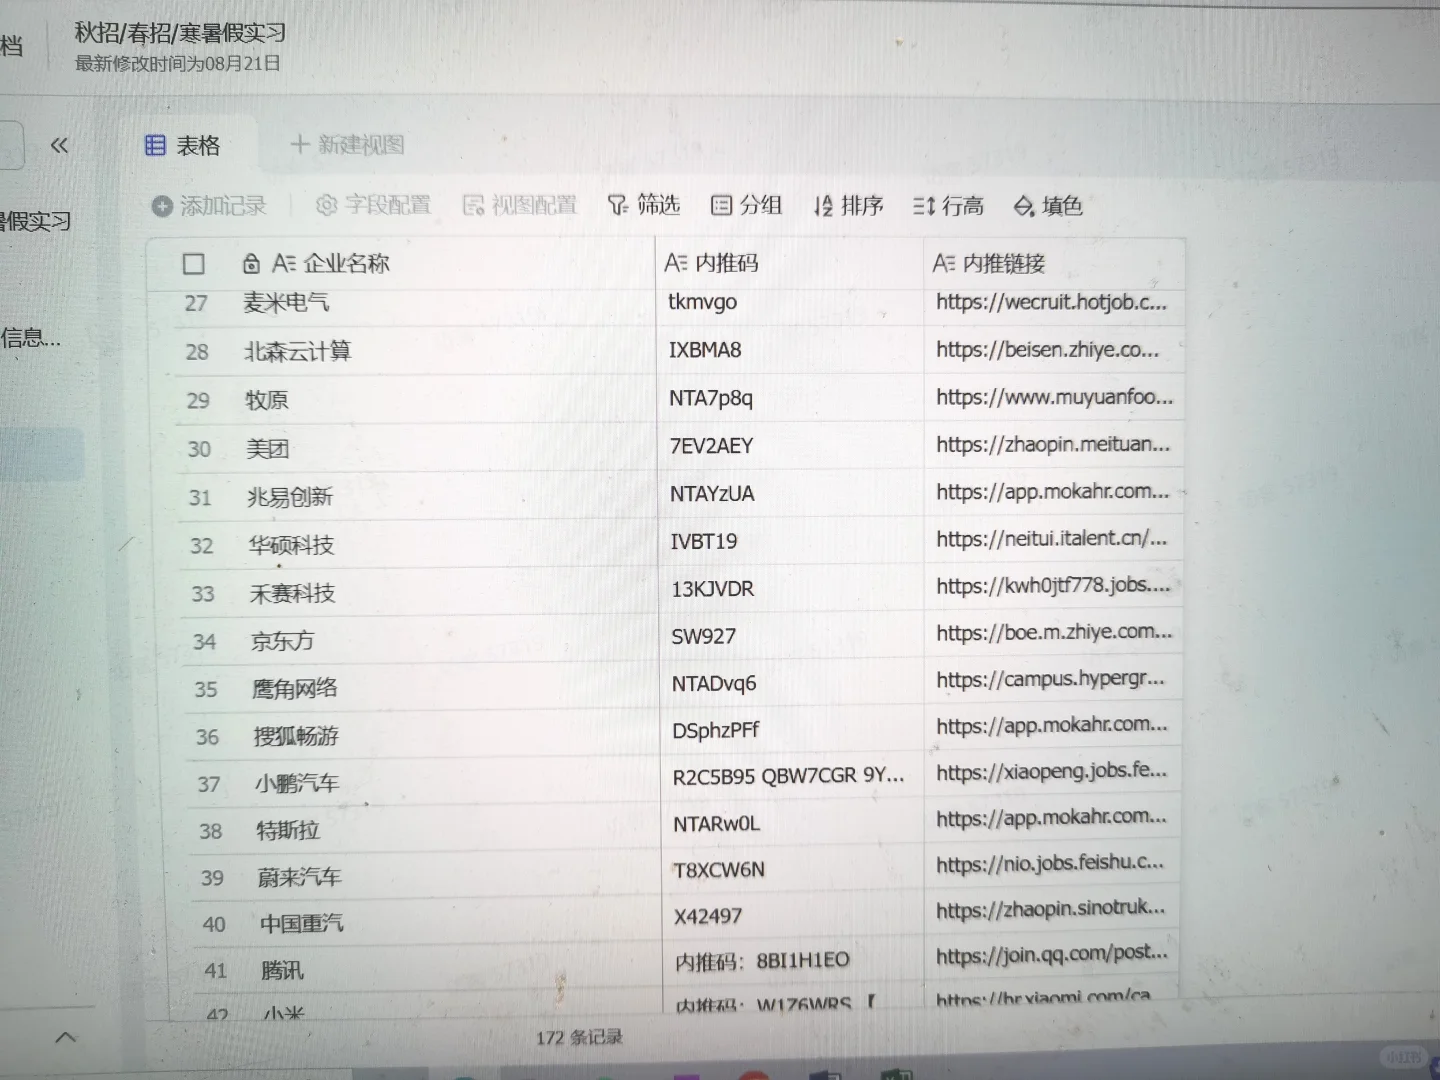Open the 分组 grouping option
The height and width of the screenshot is (1080, 1440).
[x=746, y=205]
